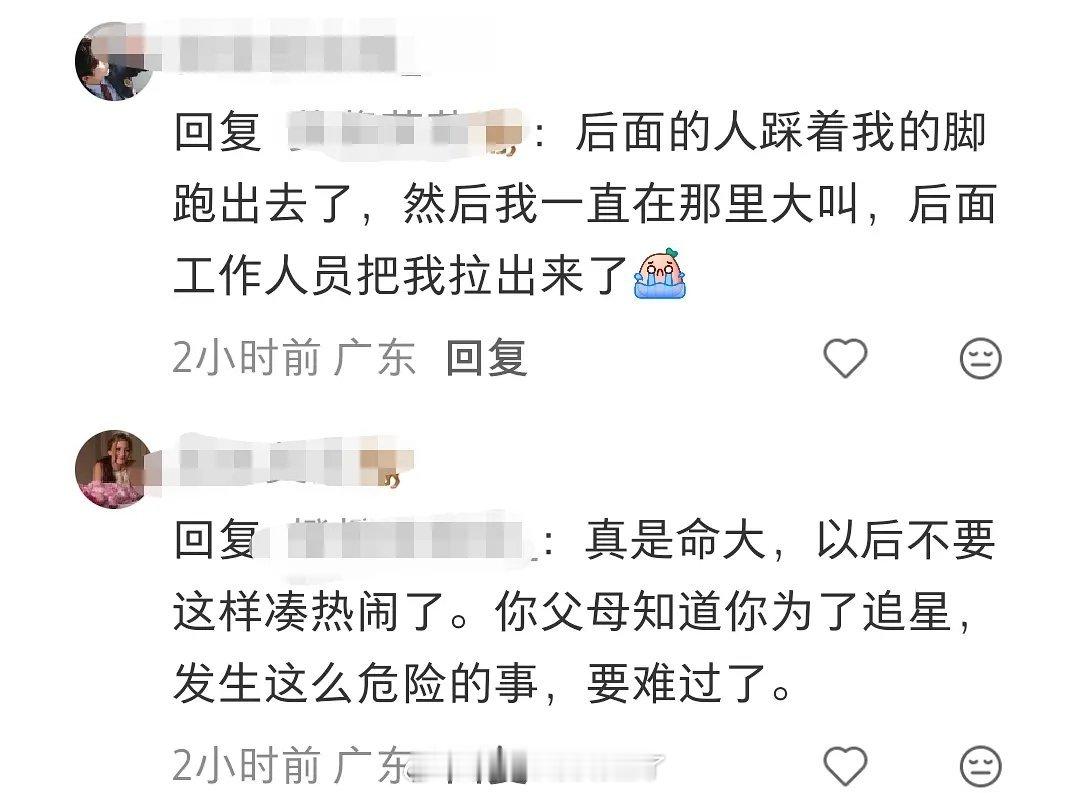Like the first comment with the heart icon
This screenshot has height=793, width=1072.
tap(845, 358)
